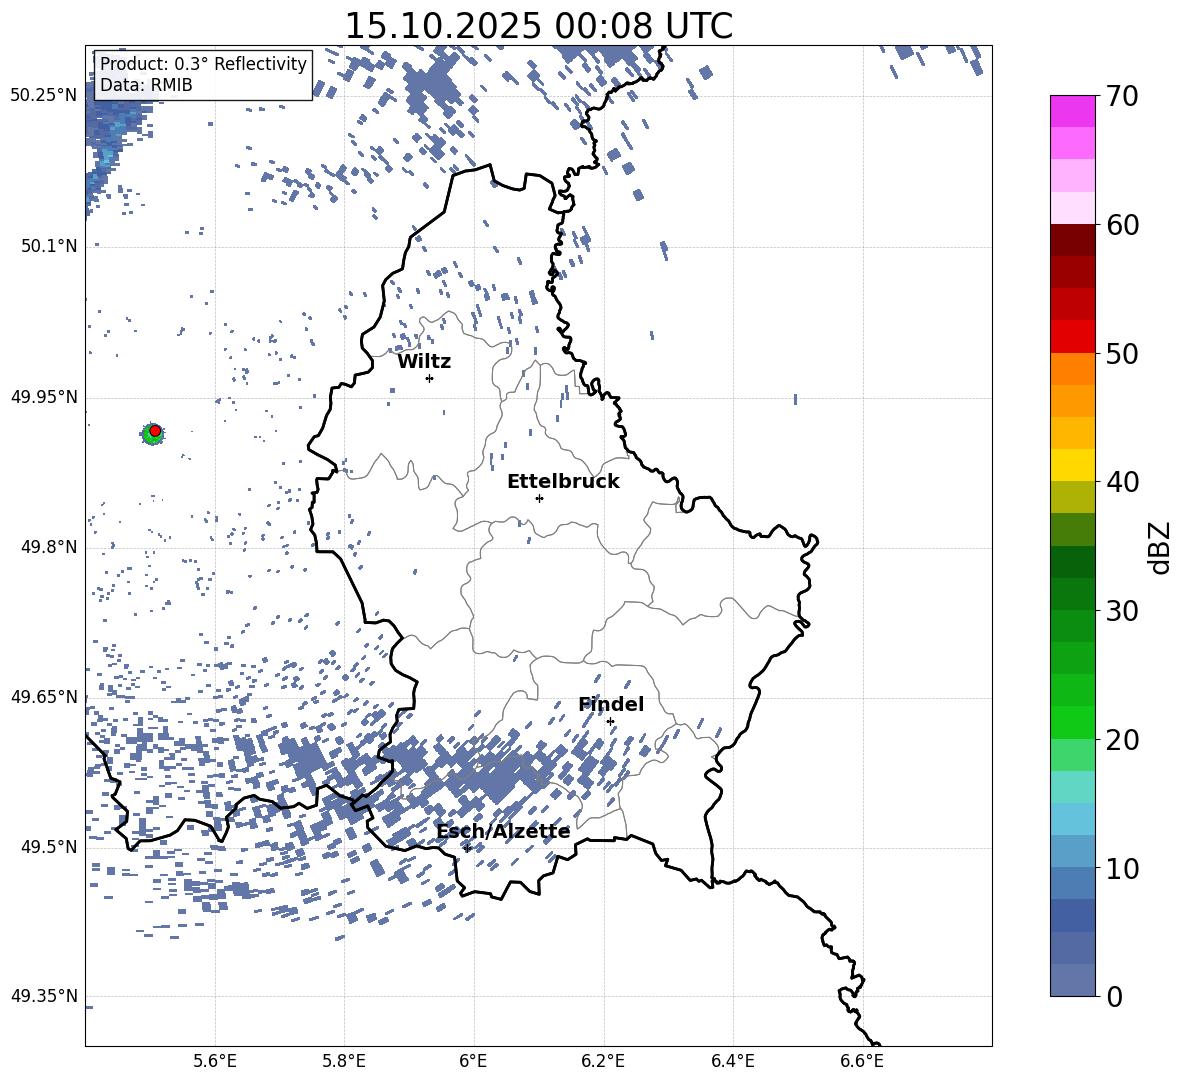Click the Ettelbruck station cross marker
Viewport: 1184px width, 1081px height.
539,498
